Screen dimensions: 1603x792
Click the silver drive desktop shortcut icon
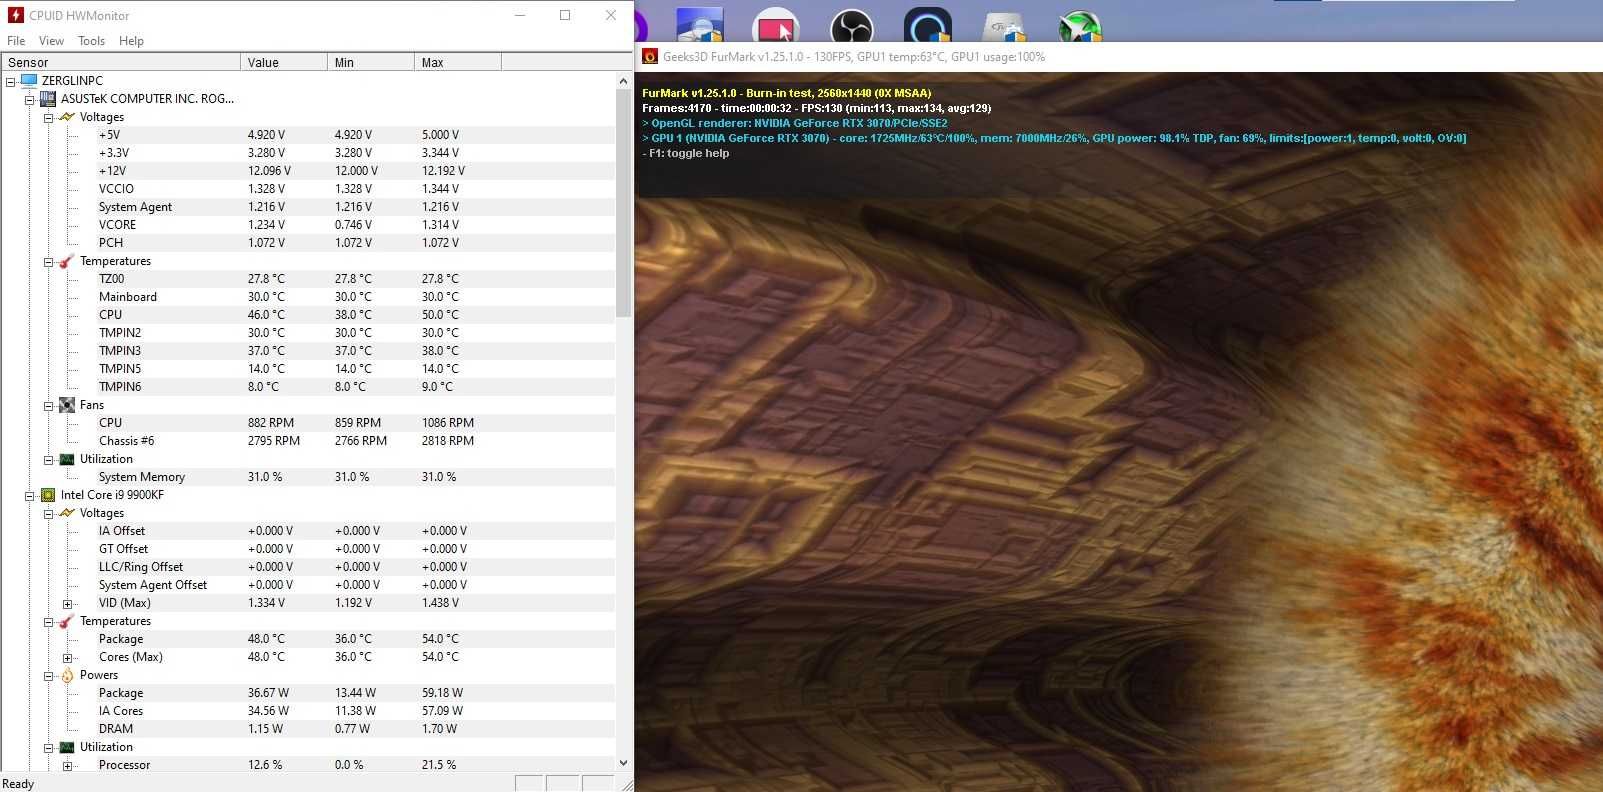(x=1003, y=25)
